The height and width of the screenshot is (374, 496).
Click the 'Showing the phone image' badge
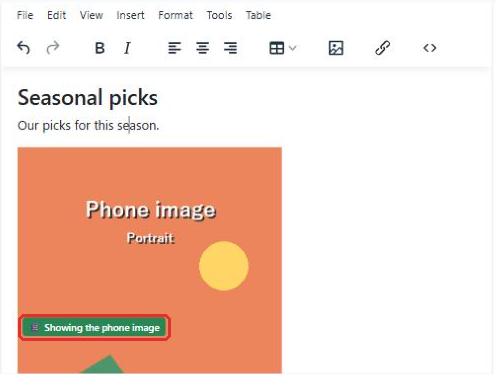95,327
